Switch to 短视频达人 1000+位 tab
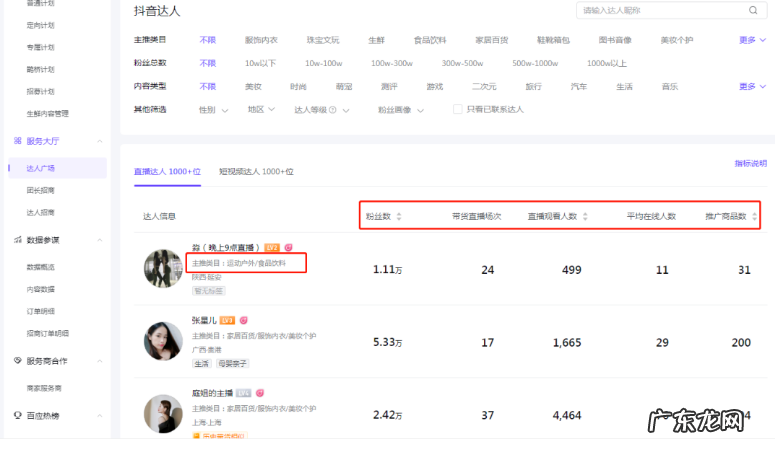This screenshot has height=450, width=782. click(x=256, y=172)
